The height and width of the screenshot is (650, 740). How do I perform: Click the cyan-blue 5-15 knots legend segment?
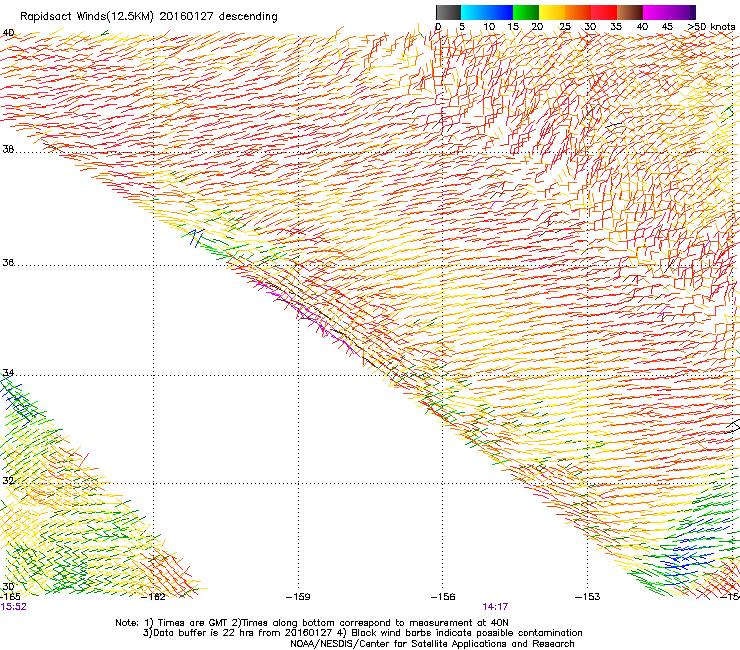click(487, 12)
